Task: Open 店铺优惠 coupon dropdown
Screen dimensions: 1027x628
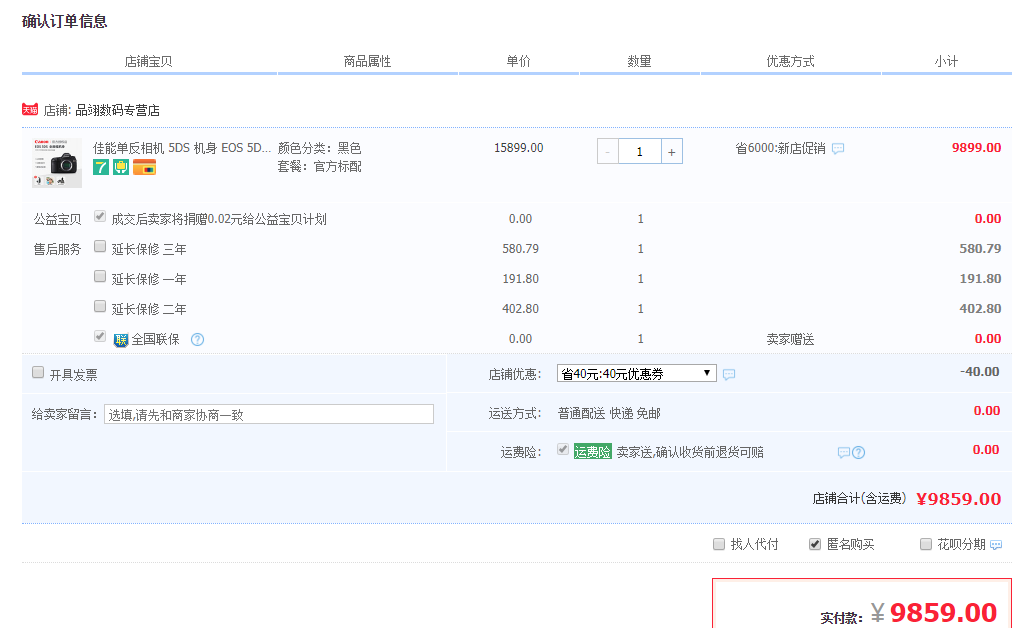Action: point(637,373)
